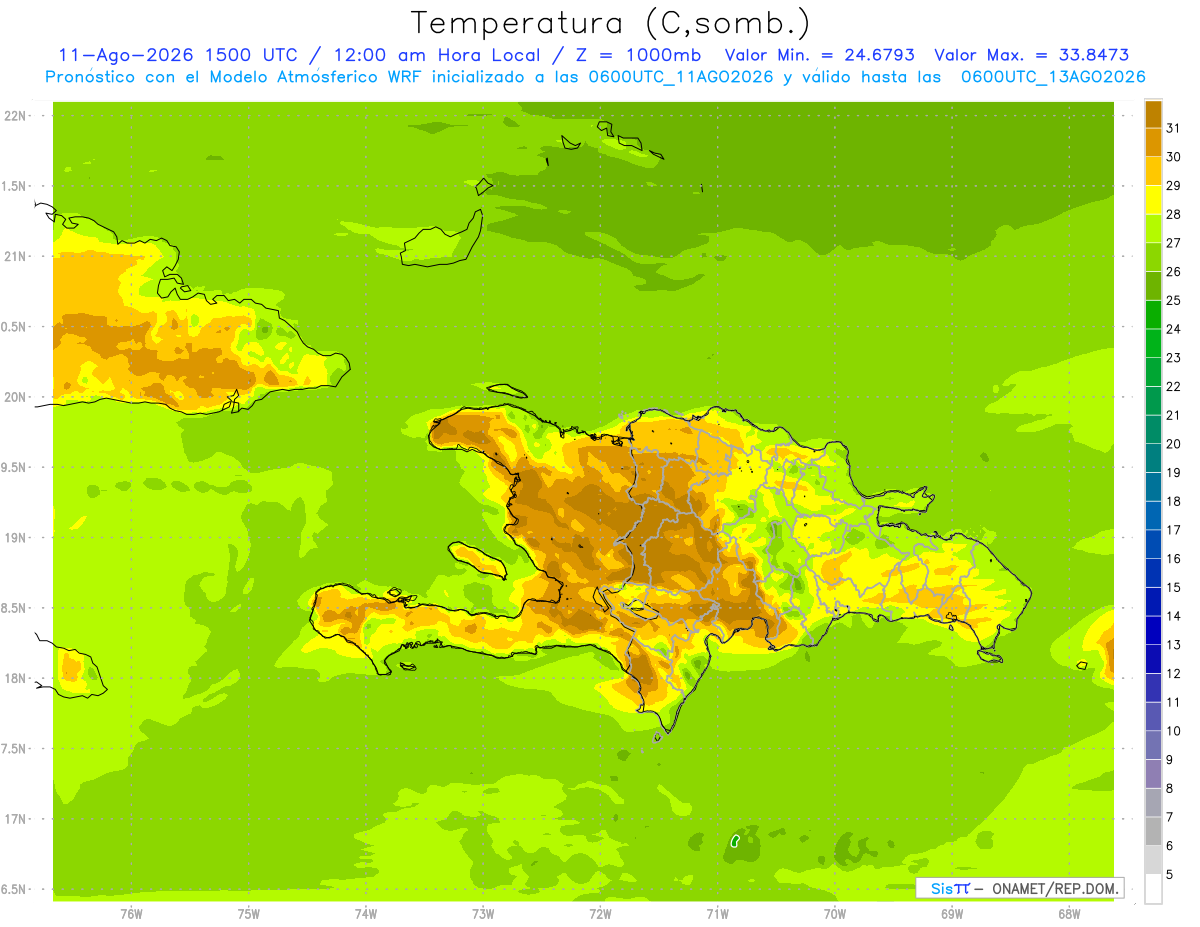Click the 75W longitude axis label
Viewport: 1200px width, 927px height.
point(249,914)
